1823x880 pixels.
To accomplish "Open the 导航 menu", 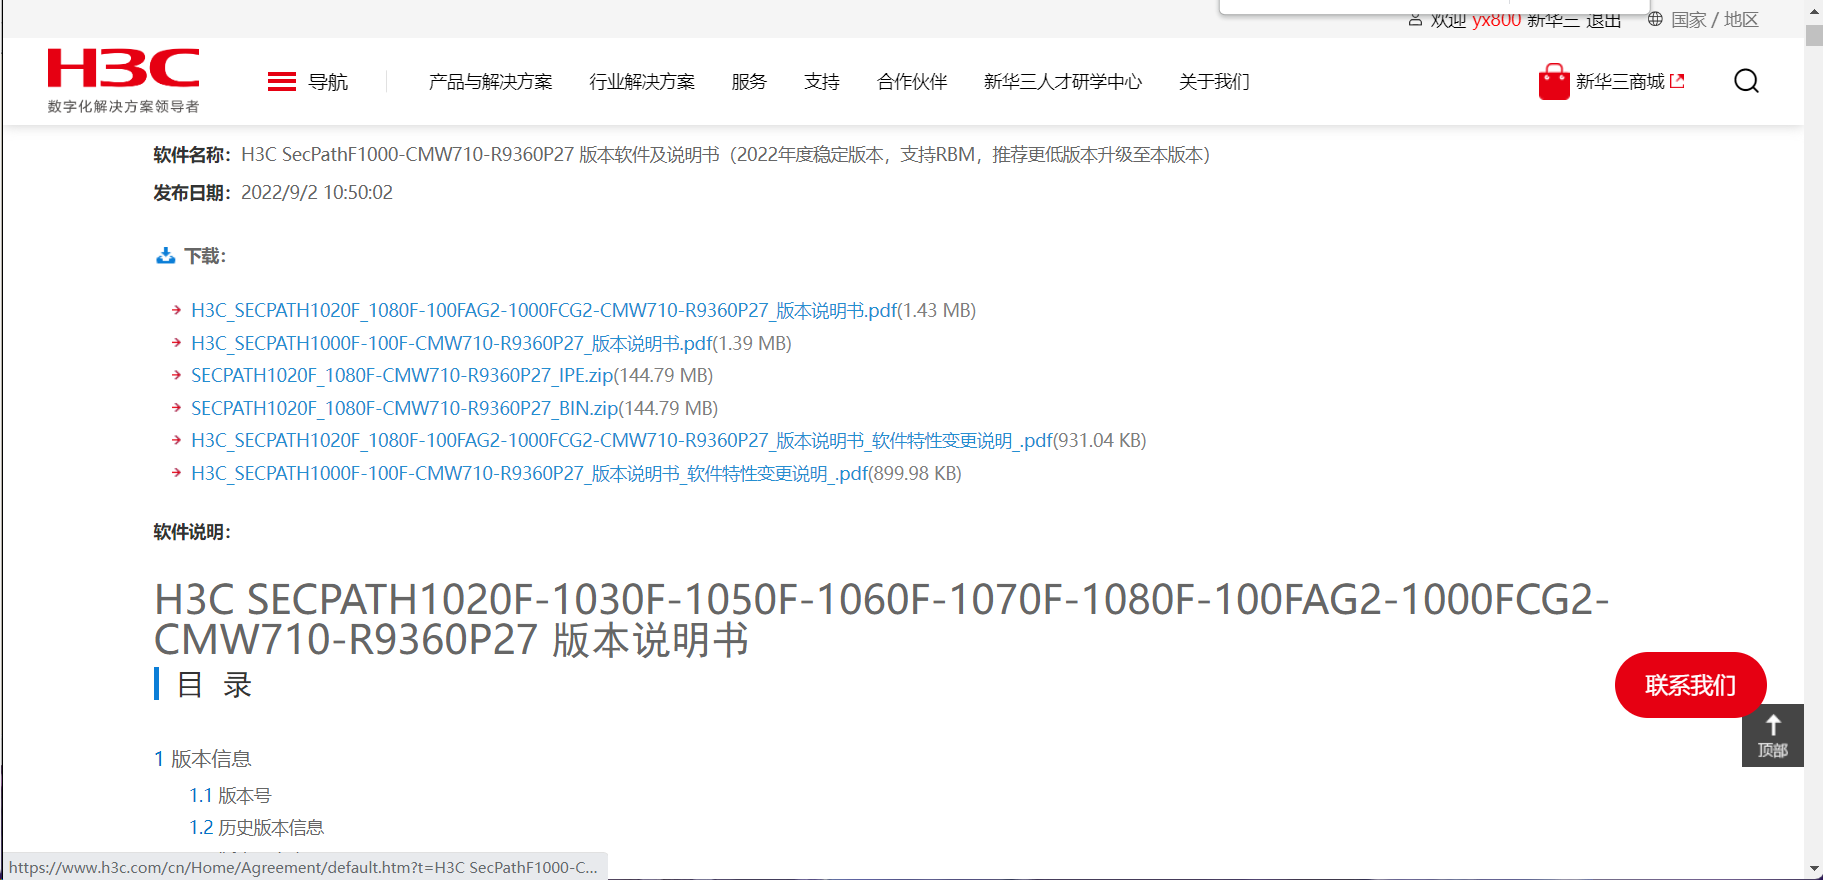I will click(x=328, y=82).
